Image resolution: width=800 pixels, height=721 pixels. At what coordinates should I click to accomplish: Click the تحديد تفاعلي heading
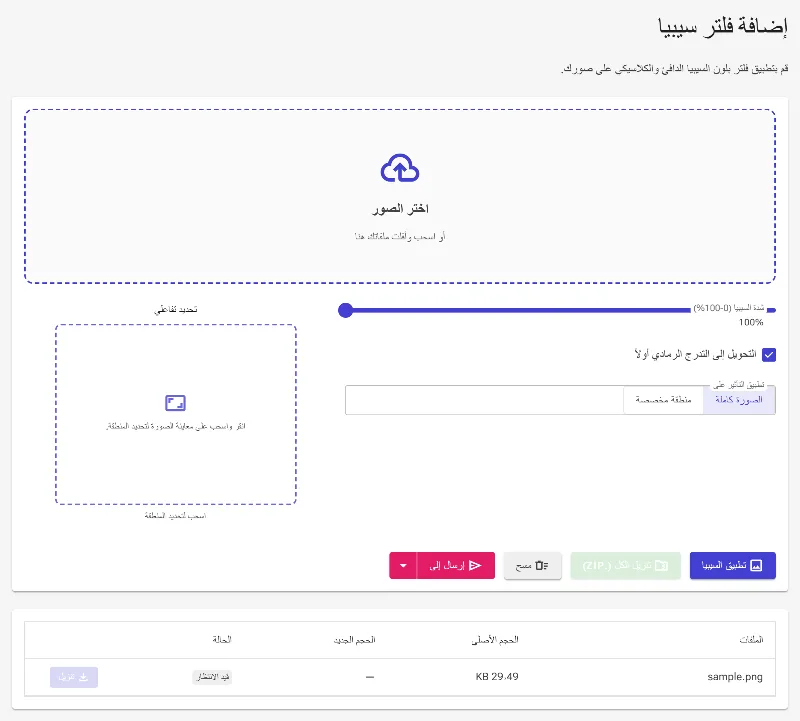[176, 309]
